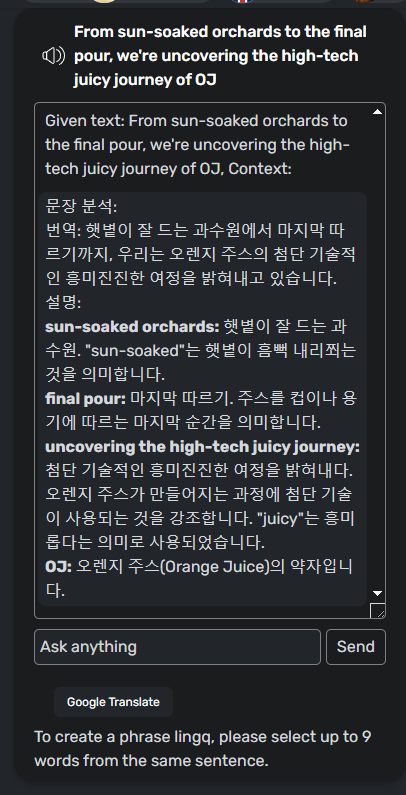Click the bold term 'sun-soaked orchards:'
The width and height of the screenshot is (406, 795).
pos(132,327)
